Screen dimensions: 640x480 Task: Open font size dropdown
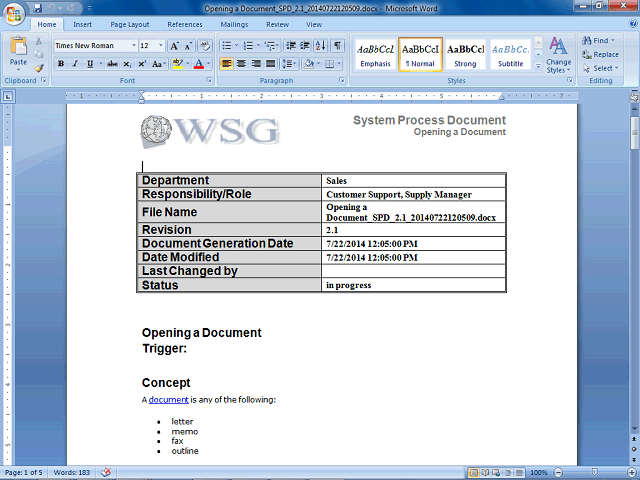coord(161,46)
